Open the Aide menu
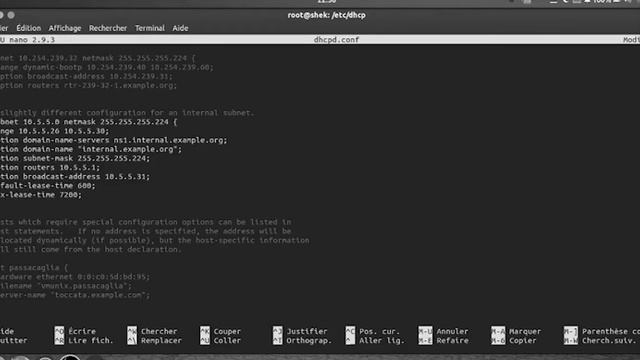 tap(180, 28)
